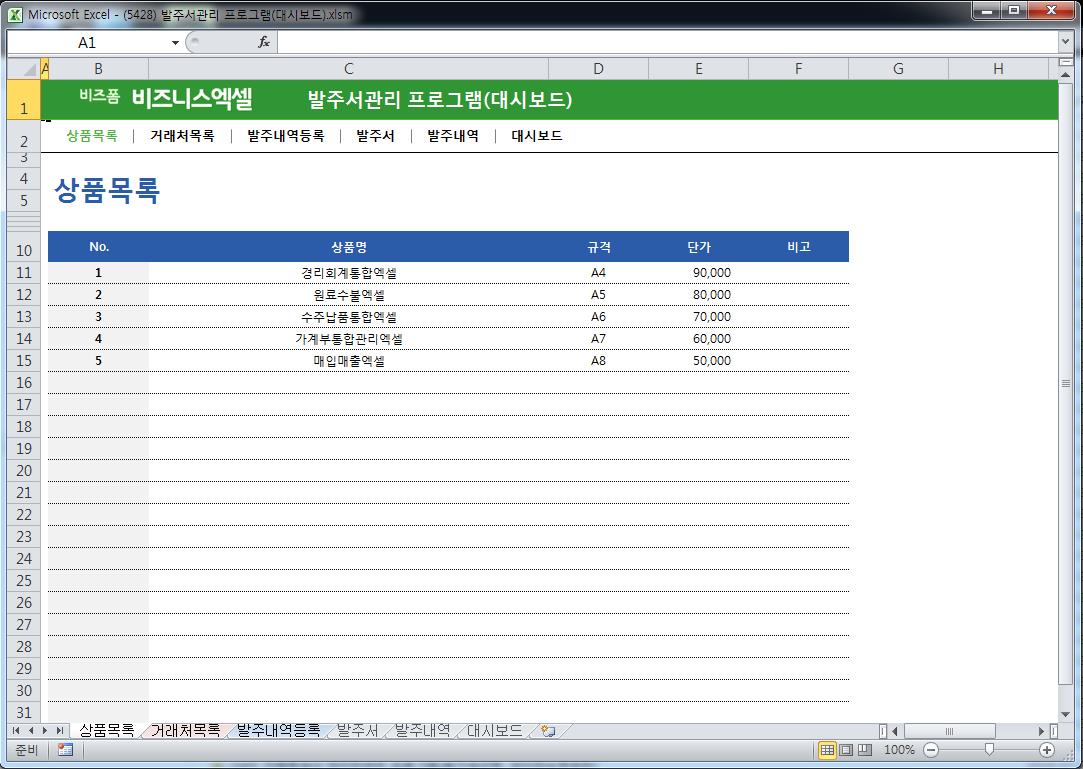
Task: Open the 발주내역등록 navigation link
Action: (x=286, y=135)
